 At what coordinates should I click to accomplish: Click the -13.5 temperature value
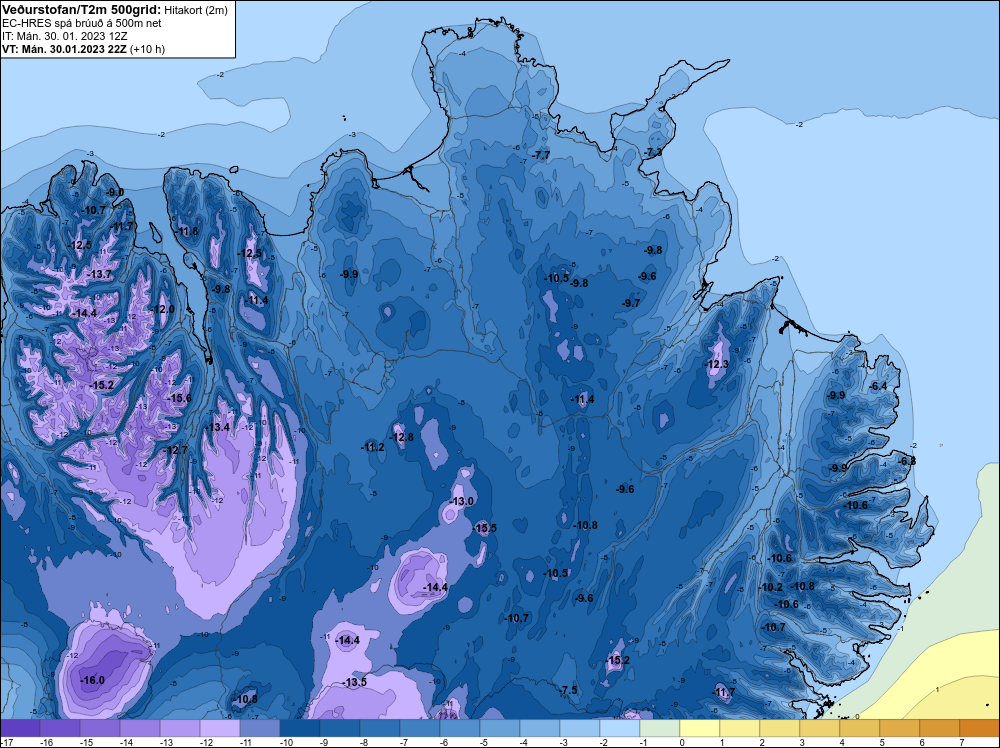(355, 682)
